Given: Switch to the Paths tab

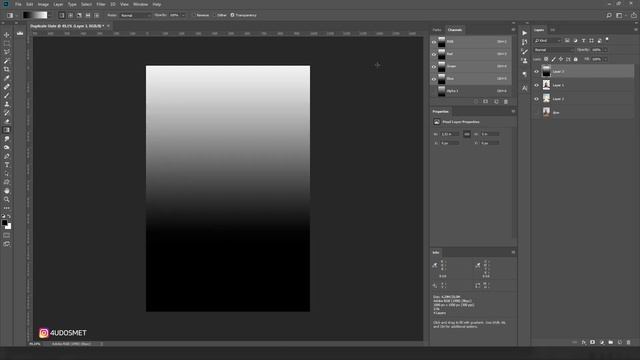Looking at the screenshot, I should click(437, 30).
